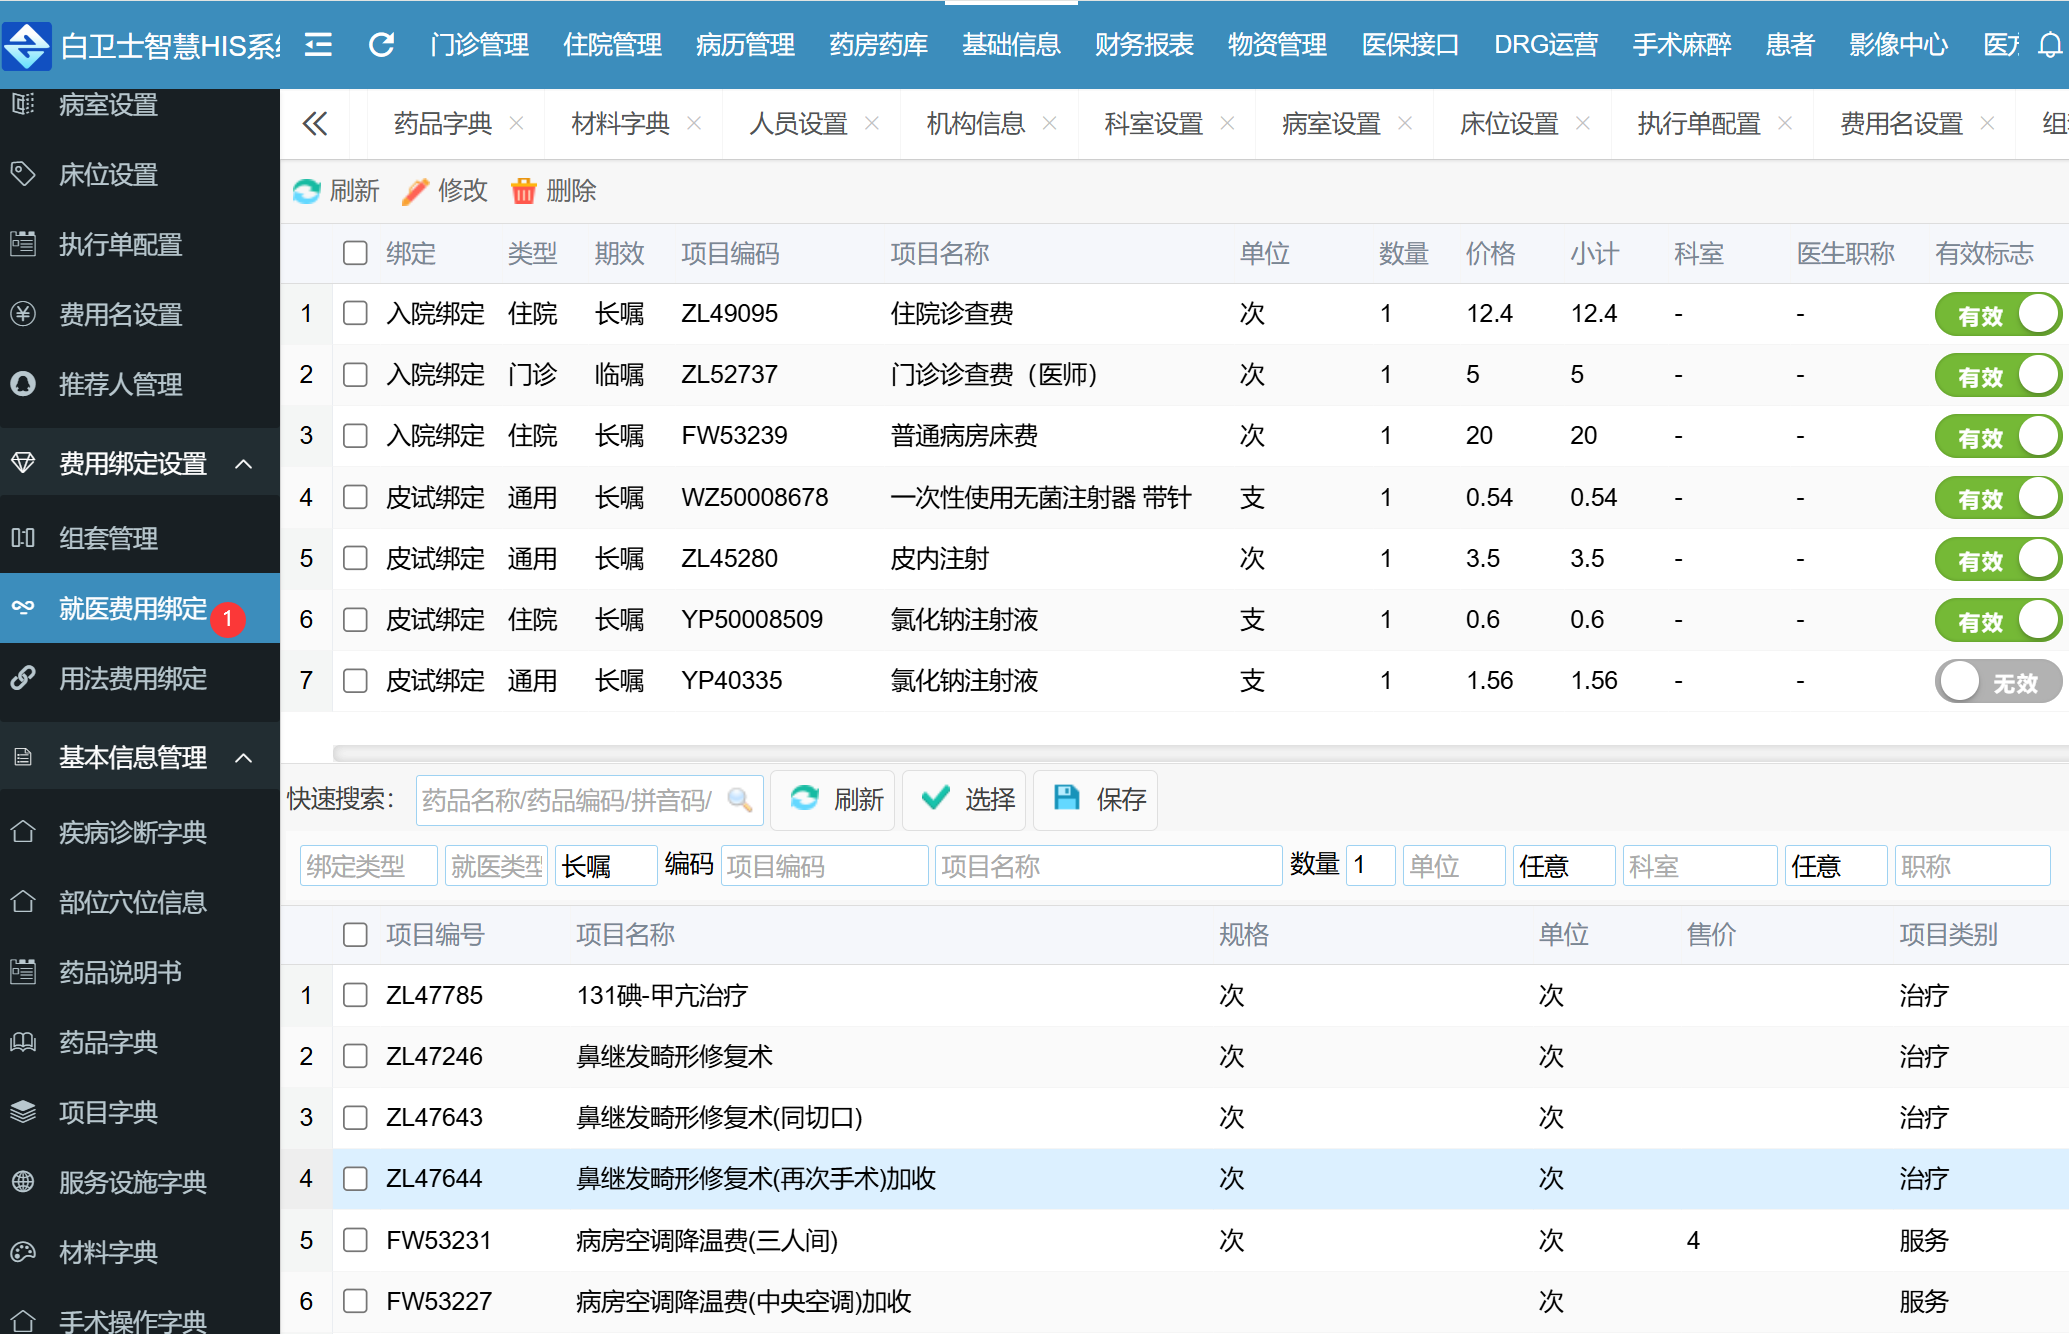Check the box for 皮内注射 row

355,559
